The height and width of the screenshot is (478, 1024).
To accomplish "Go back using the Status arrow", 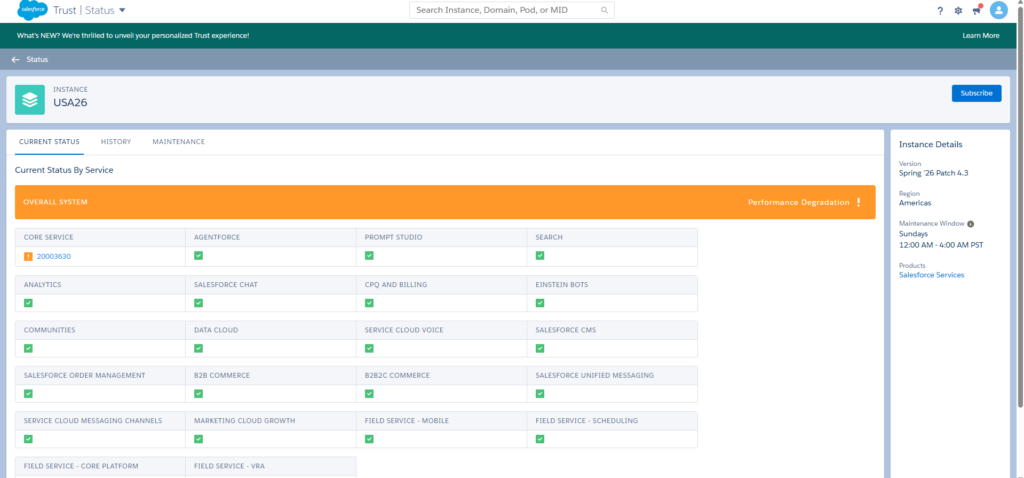I will tap(16, 59).
